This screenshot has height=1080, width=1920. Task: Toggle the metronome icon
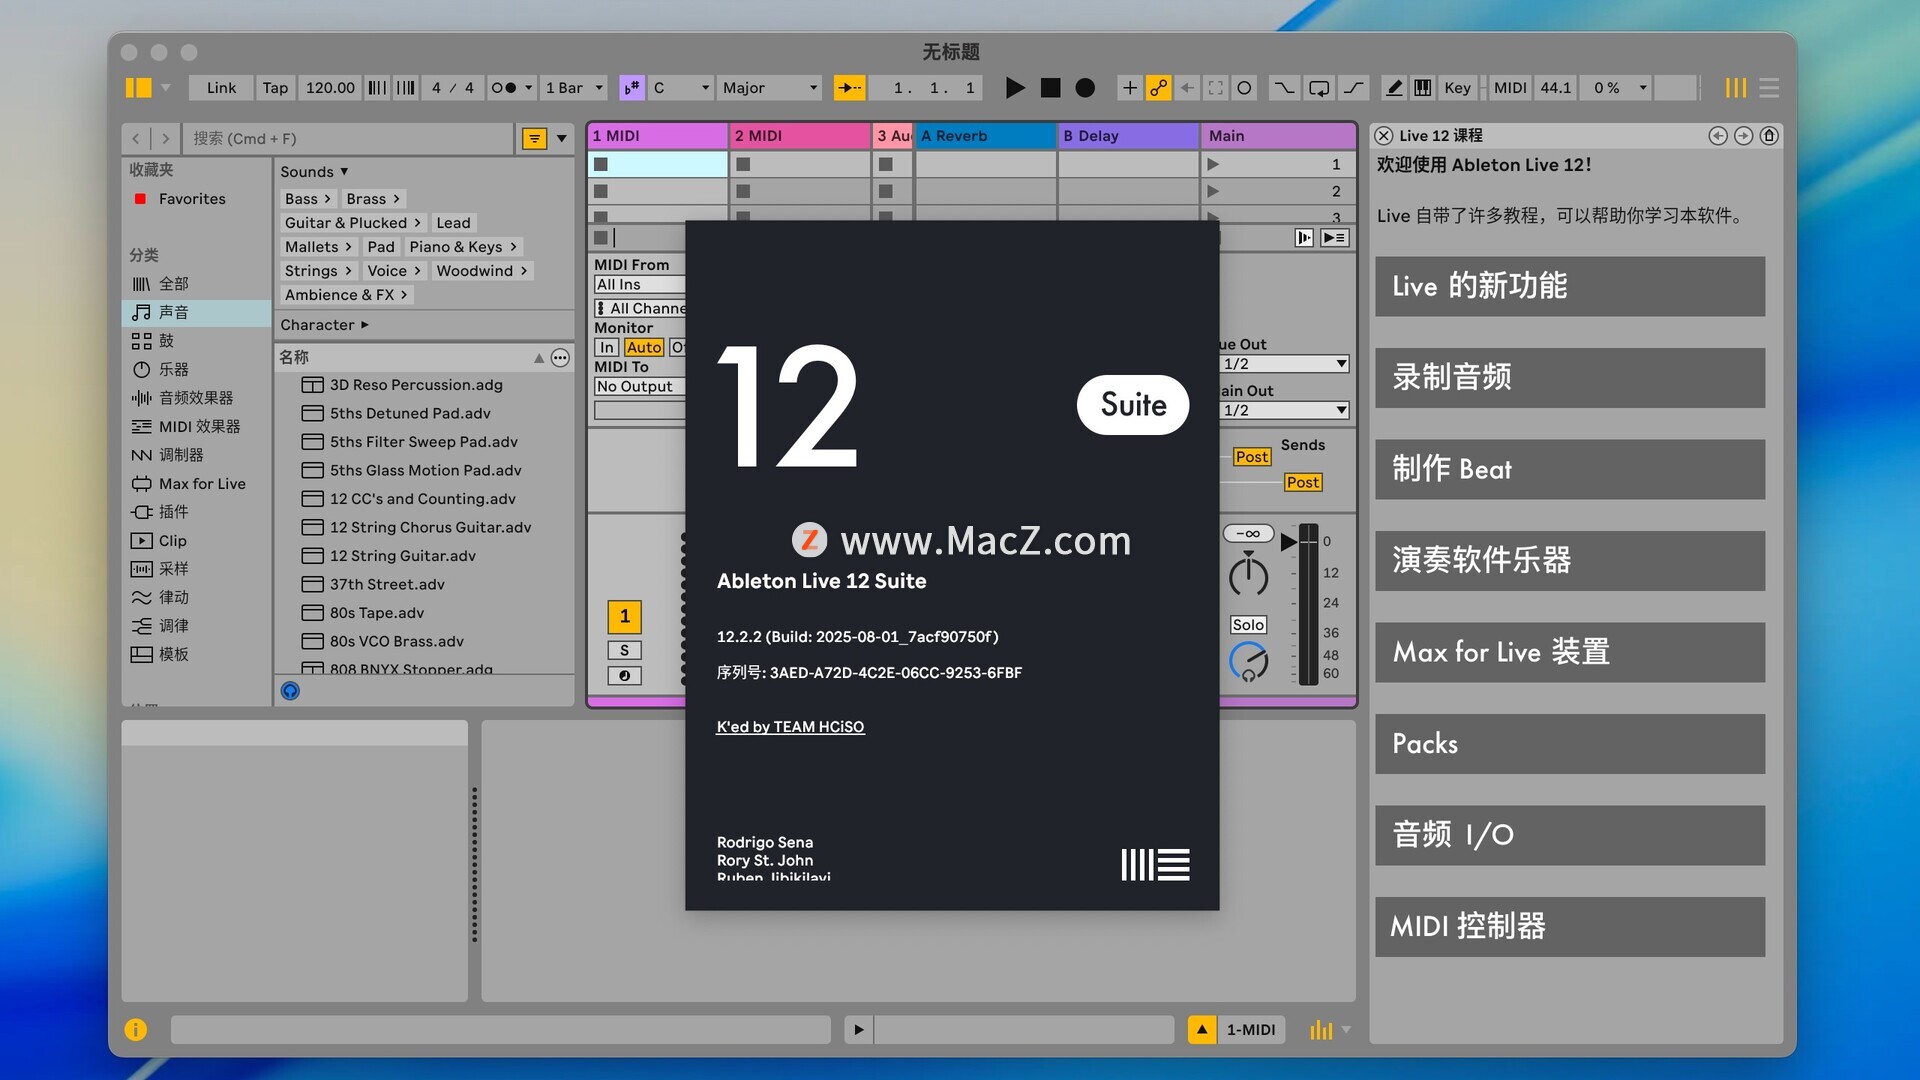coord(505,88)
